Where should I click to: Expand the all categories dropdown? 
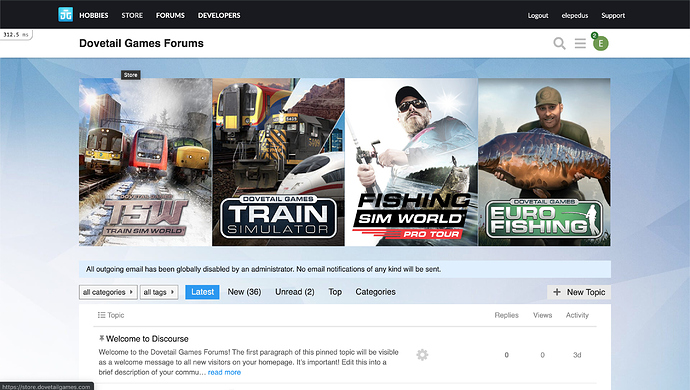click(108, 292)
